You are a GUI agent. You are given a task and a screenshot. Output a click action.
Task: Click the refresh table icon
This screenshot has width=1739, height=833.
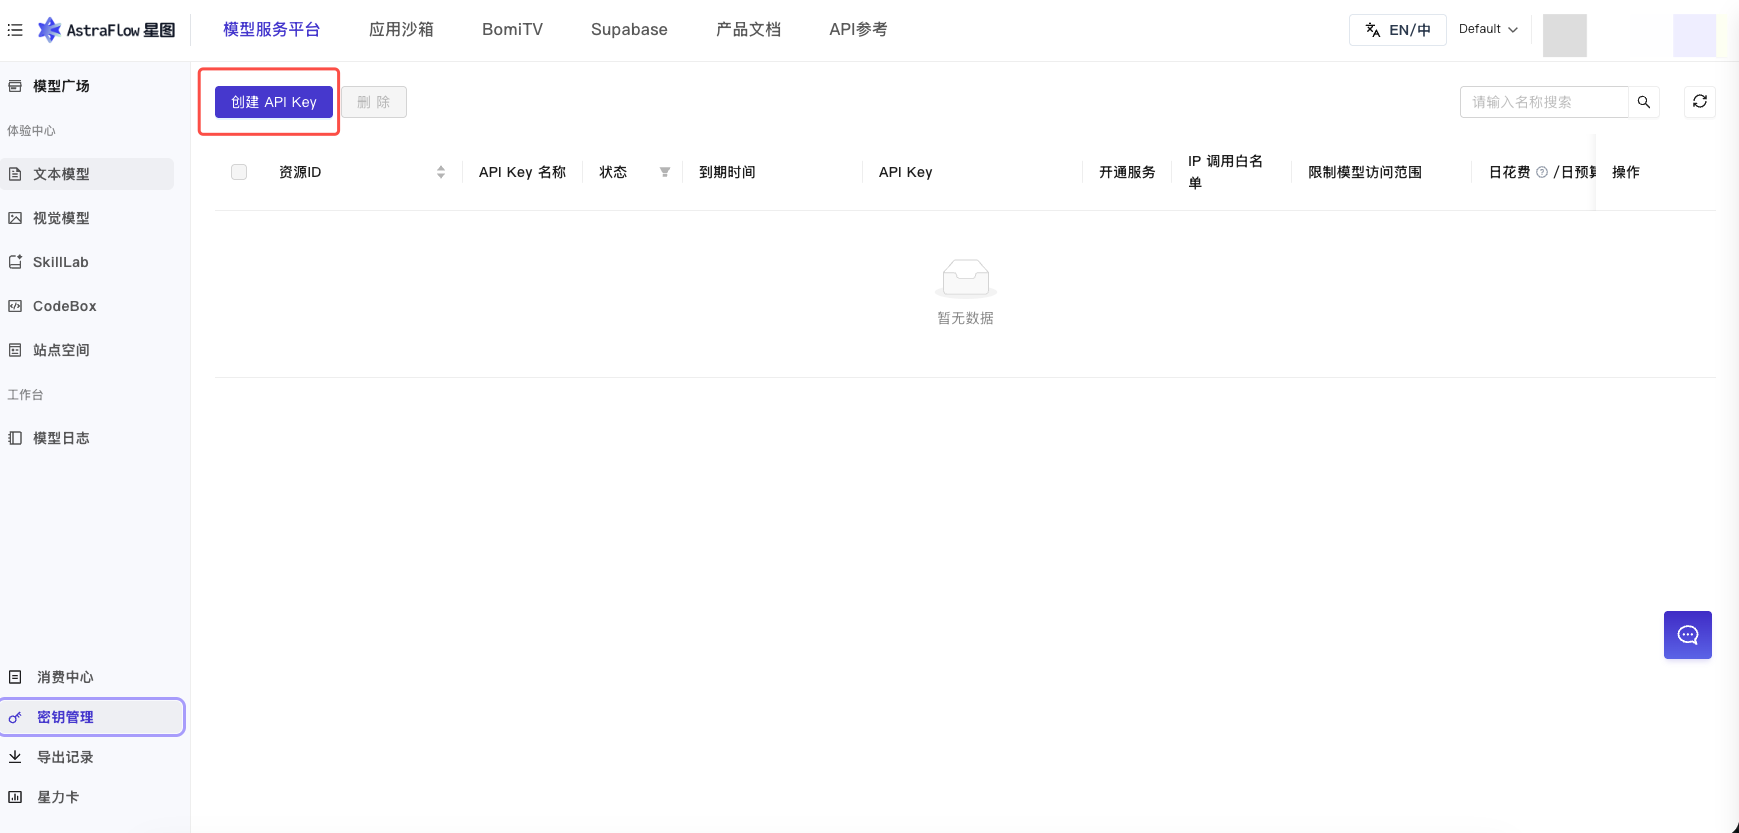pyautogui.click(x=1700, y=102)
